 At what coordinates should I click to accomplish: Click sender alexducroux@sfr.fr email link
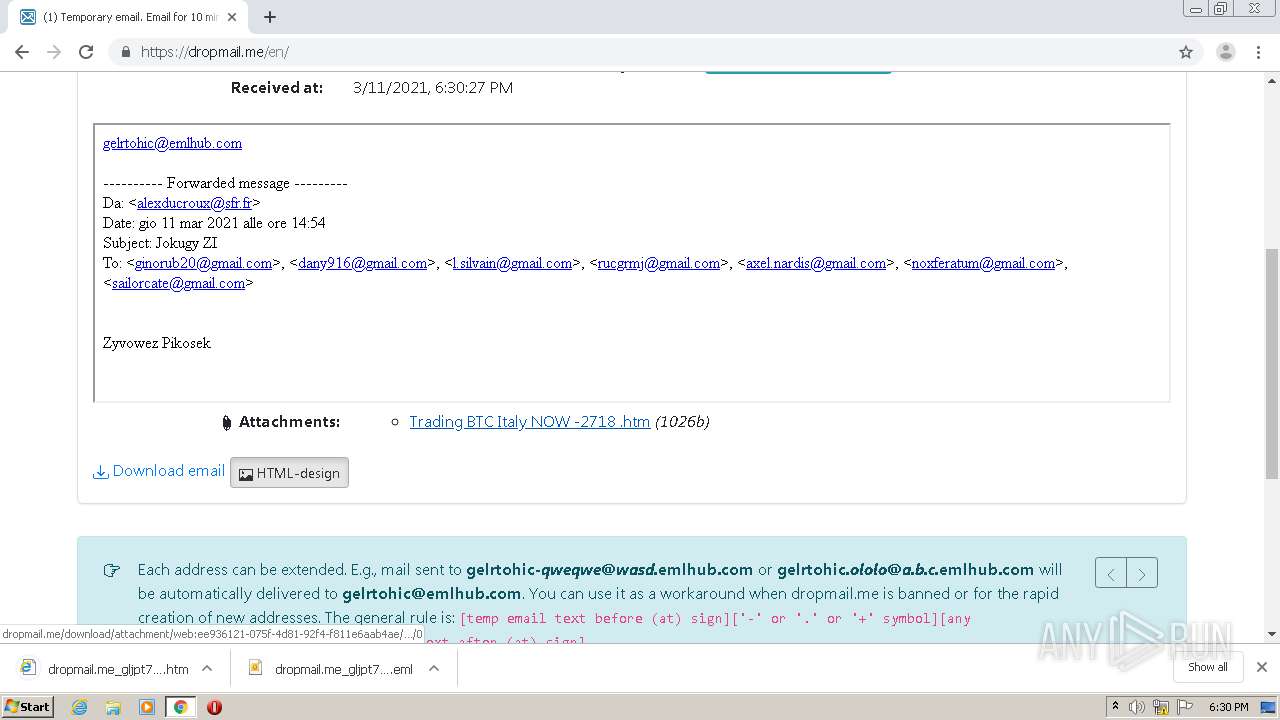(x=194, y=203)
